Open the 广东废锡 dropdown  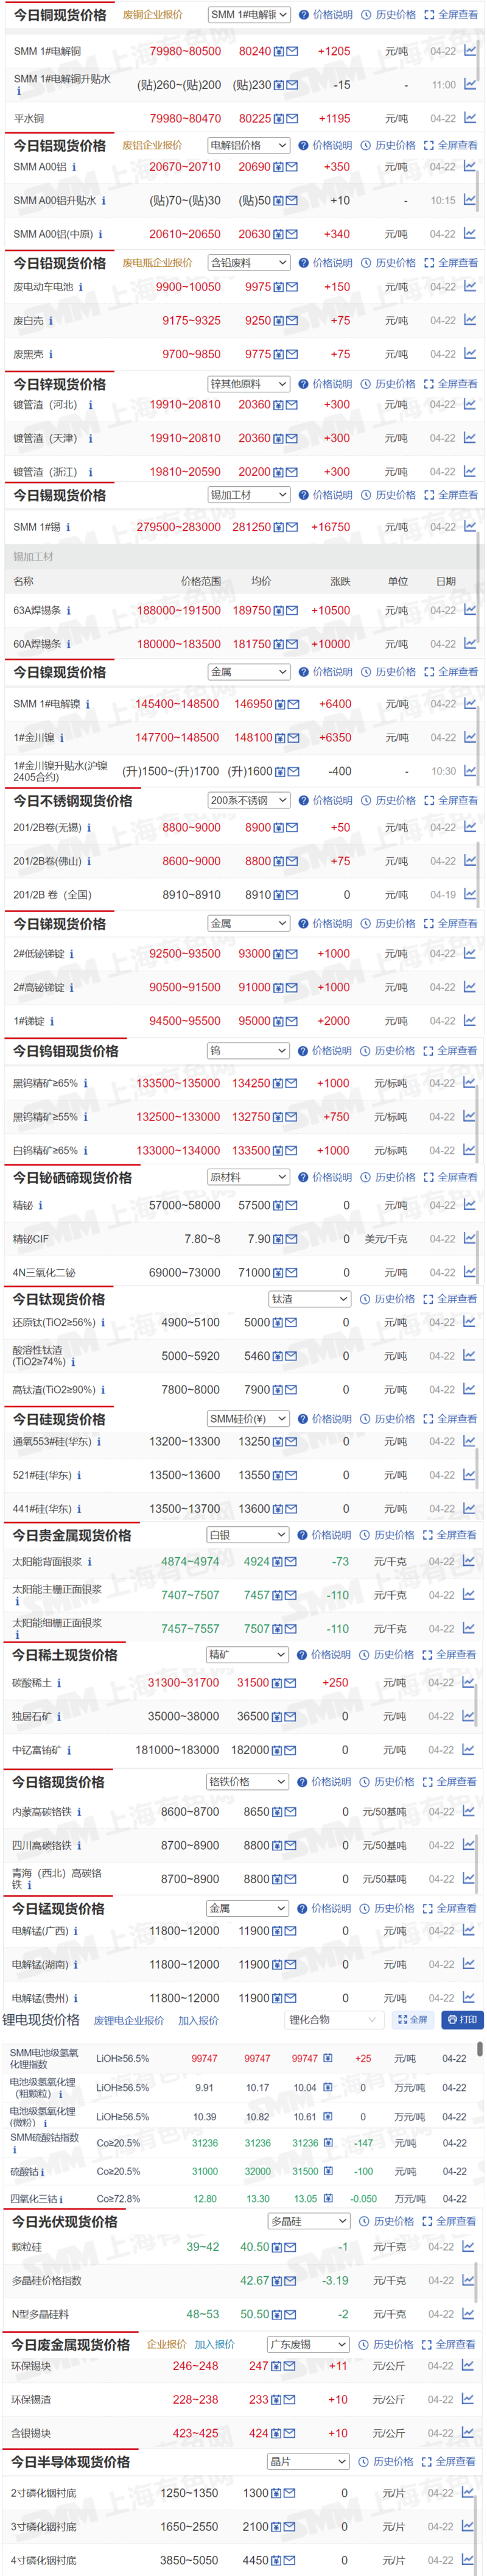pos(308,2344)
